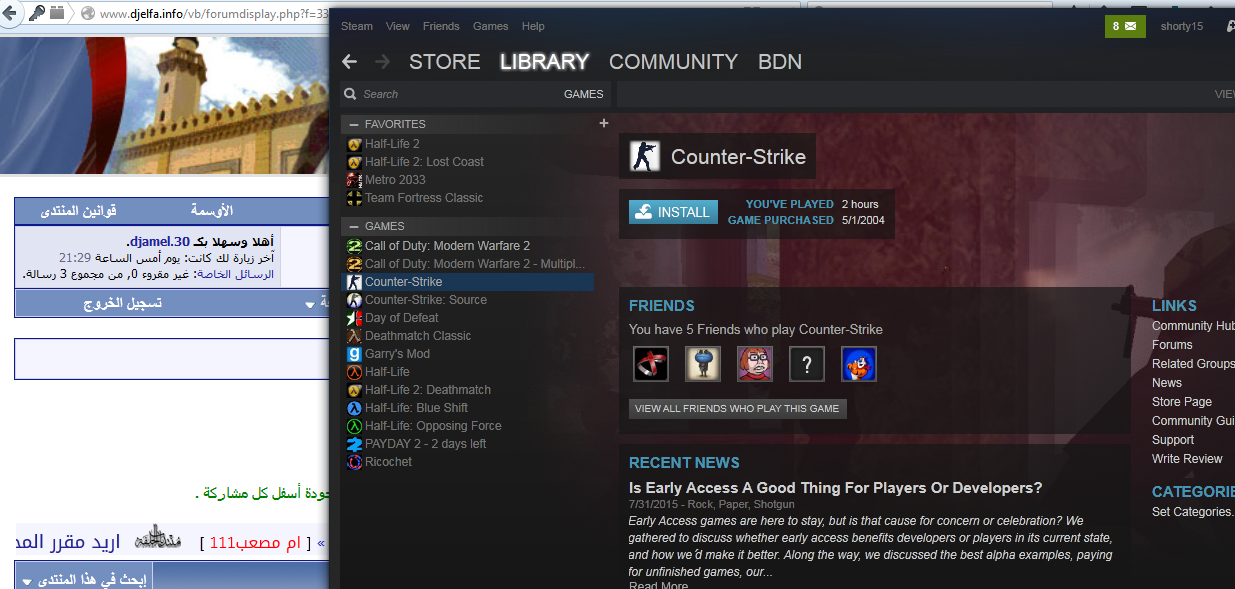
Task: Switch to the COMMUNITY tab
Action: pyautogui.click(x=673, y=62)
